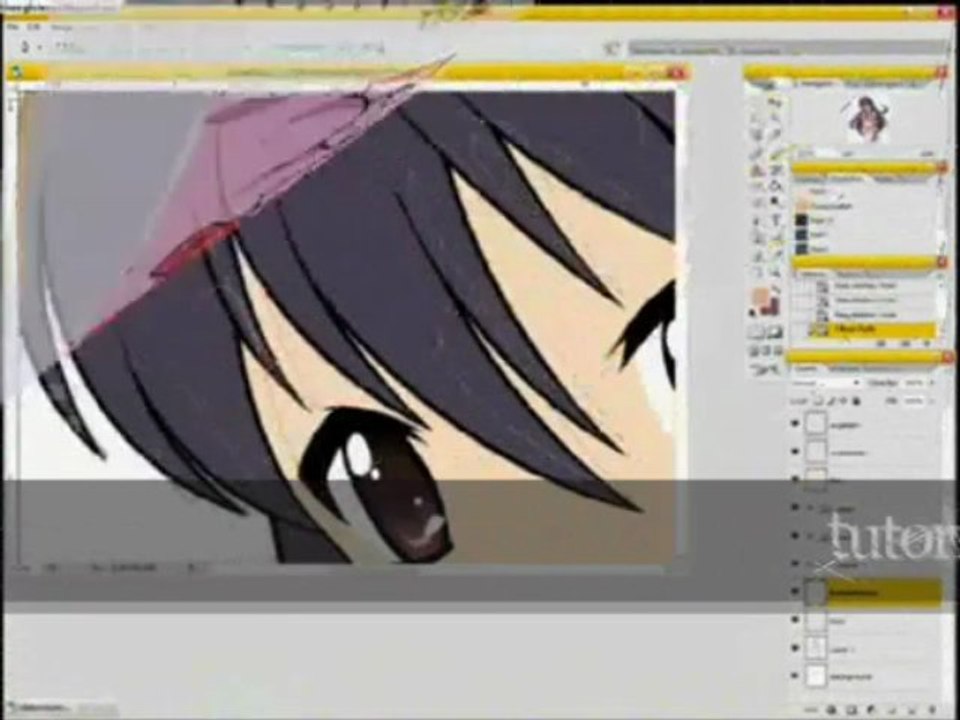Add a layer style from Layers panel footer

point(831,710)
